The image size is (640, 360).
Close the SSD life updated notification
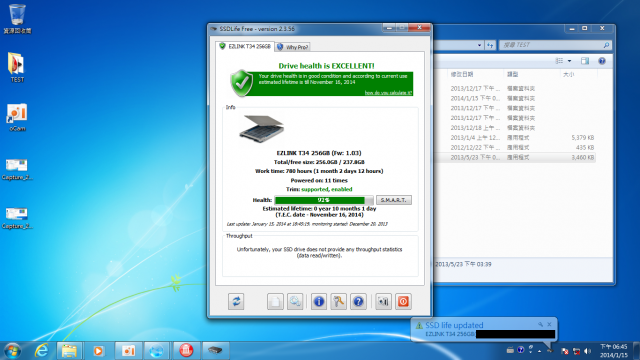[x=549, y=324]
